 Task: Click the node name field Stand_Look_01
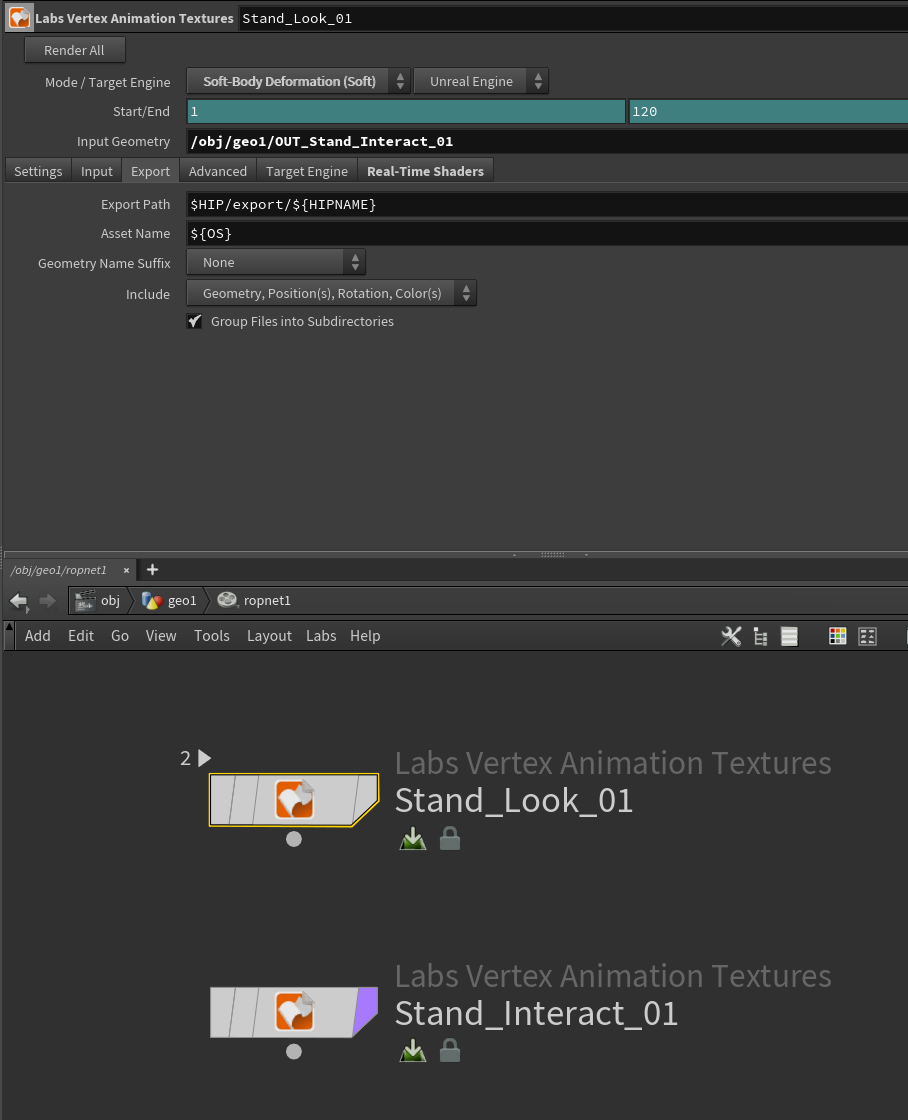coord(574,19)
